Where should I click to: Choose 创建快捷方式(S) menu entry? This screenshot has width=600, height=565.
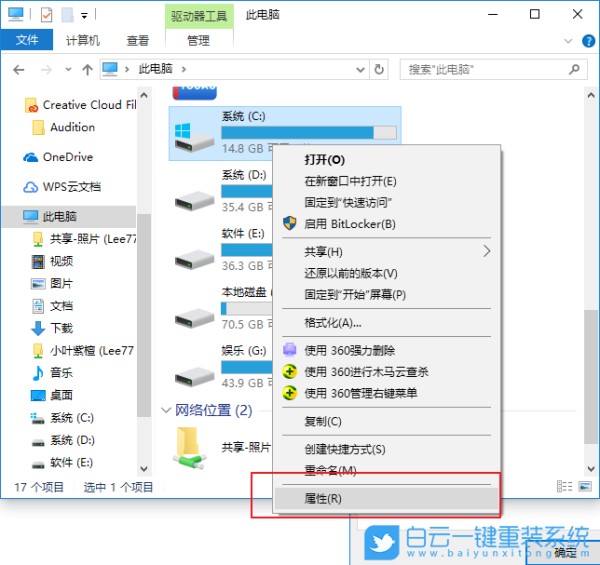[x=386, y=449]
